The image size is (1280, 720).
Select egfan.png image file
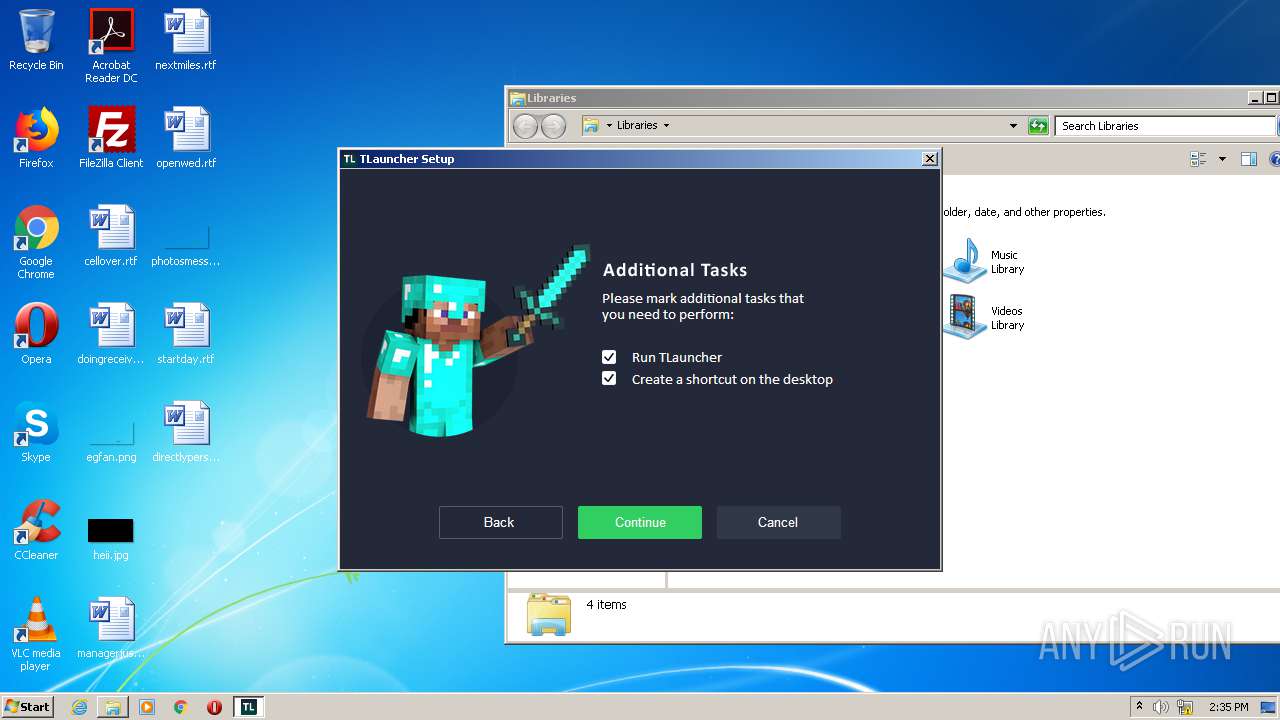[111, 442]
